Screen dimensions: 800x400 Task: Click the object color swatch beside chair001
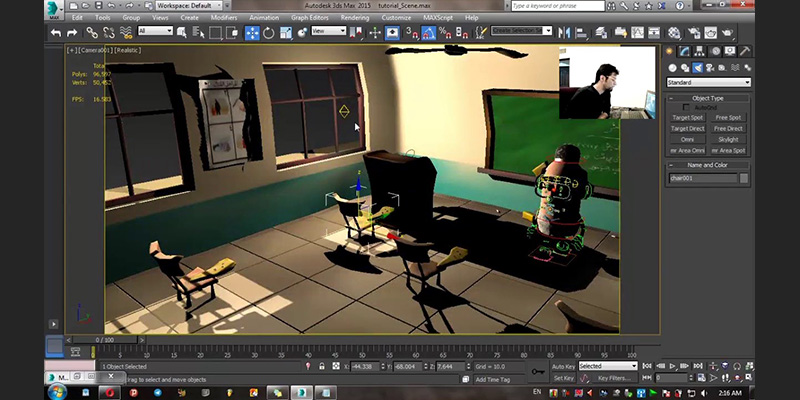(x=744, y=178)
